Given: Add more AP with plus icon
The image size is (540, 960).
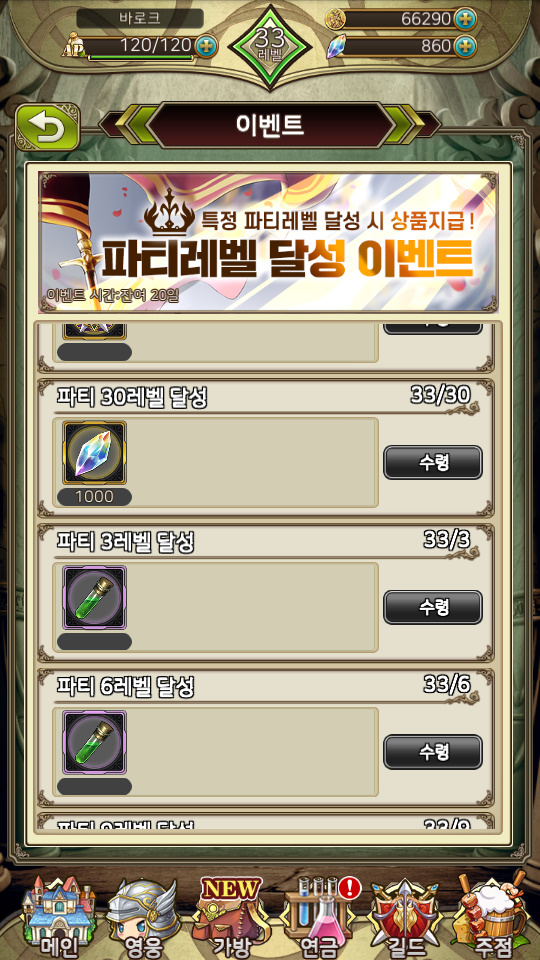Looking at the screenshot, I should pos(206,47).
